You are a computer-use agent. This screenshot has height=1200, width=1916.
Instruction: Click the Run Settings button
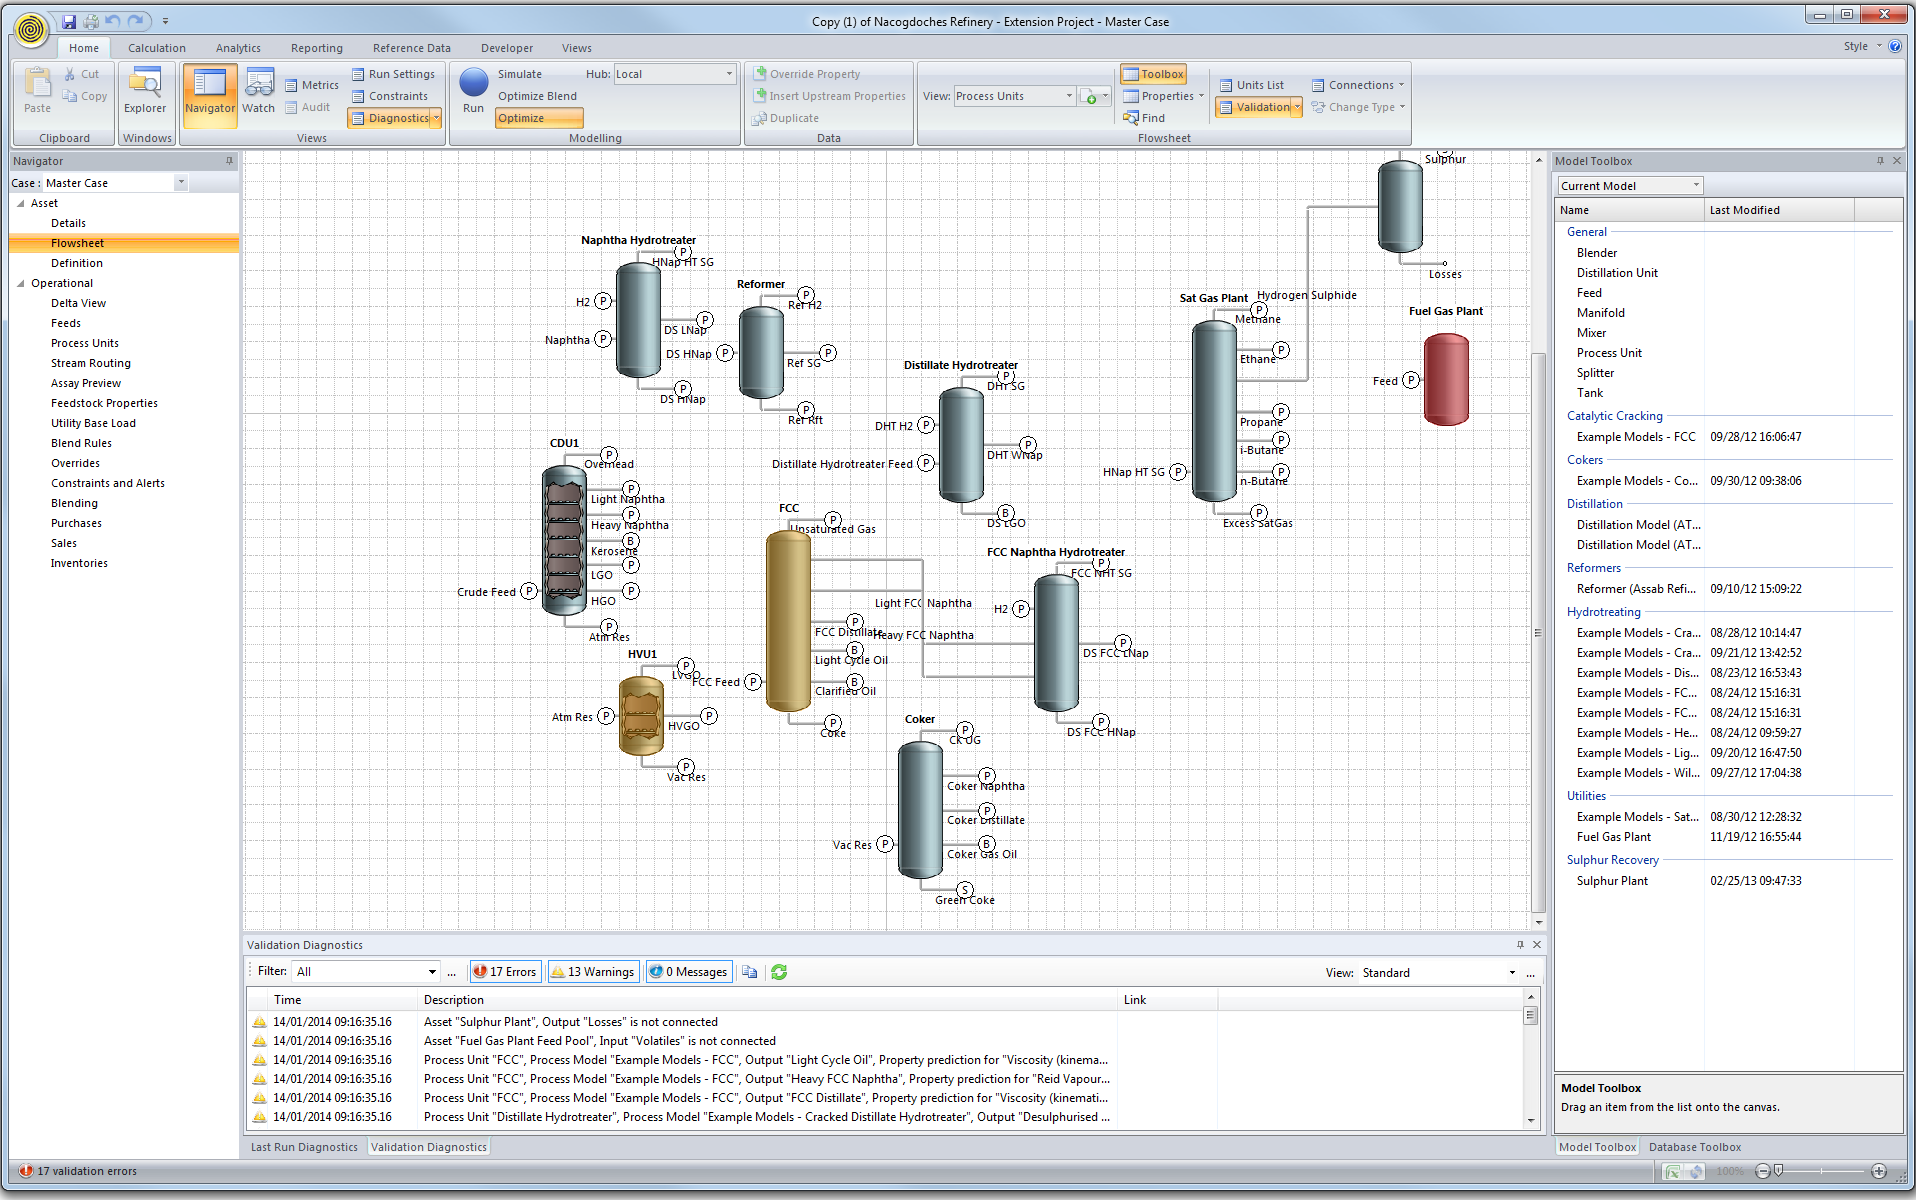point(393,73)
